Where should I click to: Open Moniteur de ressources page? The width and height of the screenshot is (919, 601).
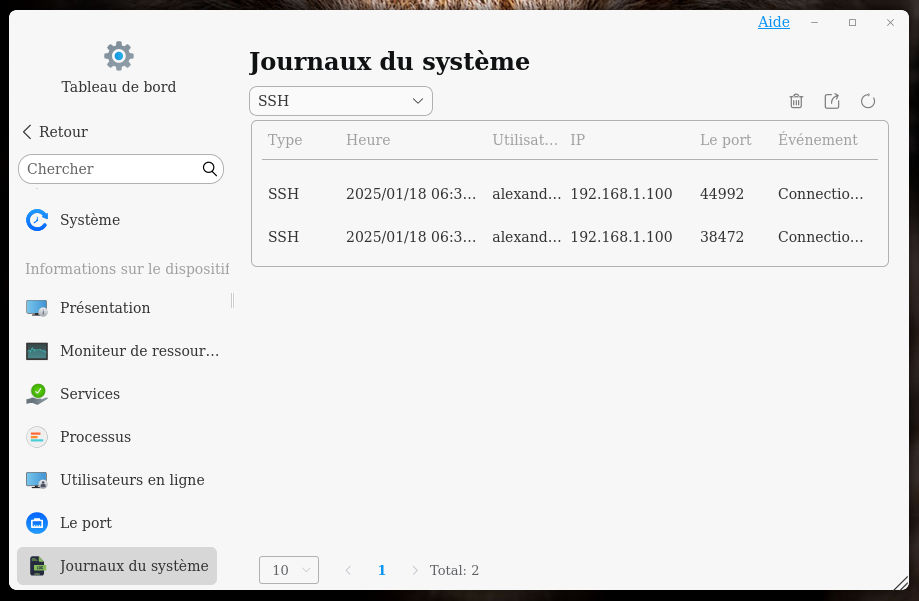139,351
